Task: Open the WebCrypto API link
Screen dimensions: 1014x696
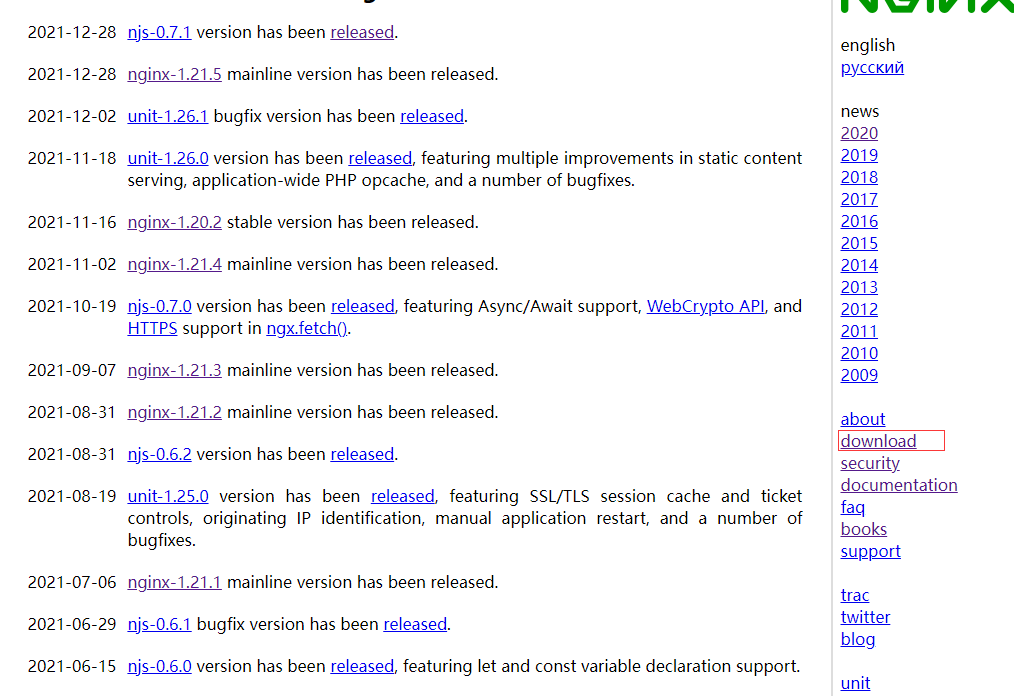Action: pos(706,307)
